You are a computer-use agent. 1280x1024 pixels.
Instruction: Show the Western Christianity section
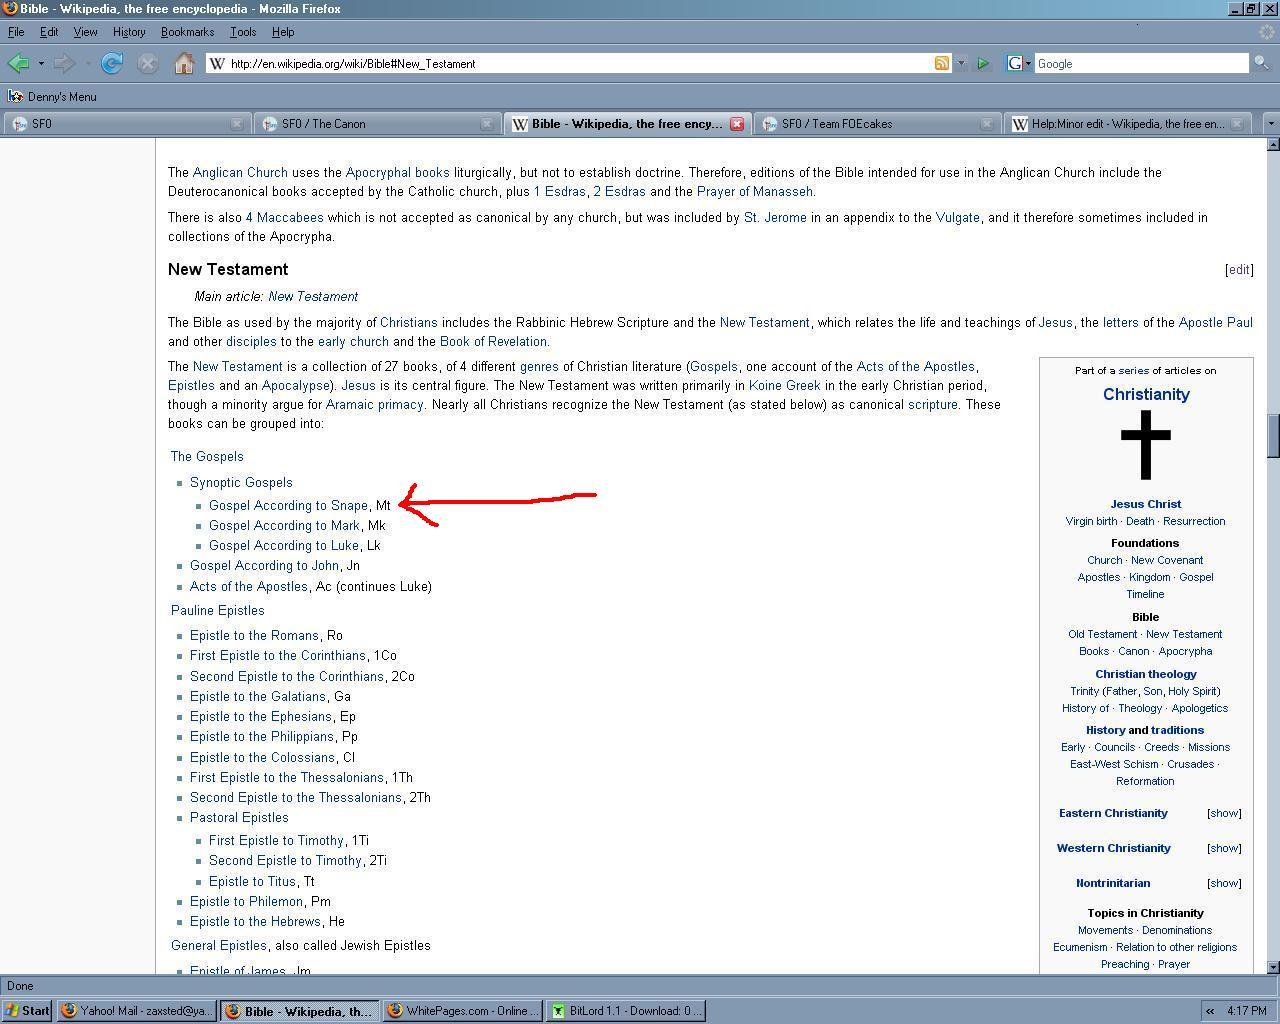pos(1224,848)
